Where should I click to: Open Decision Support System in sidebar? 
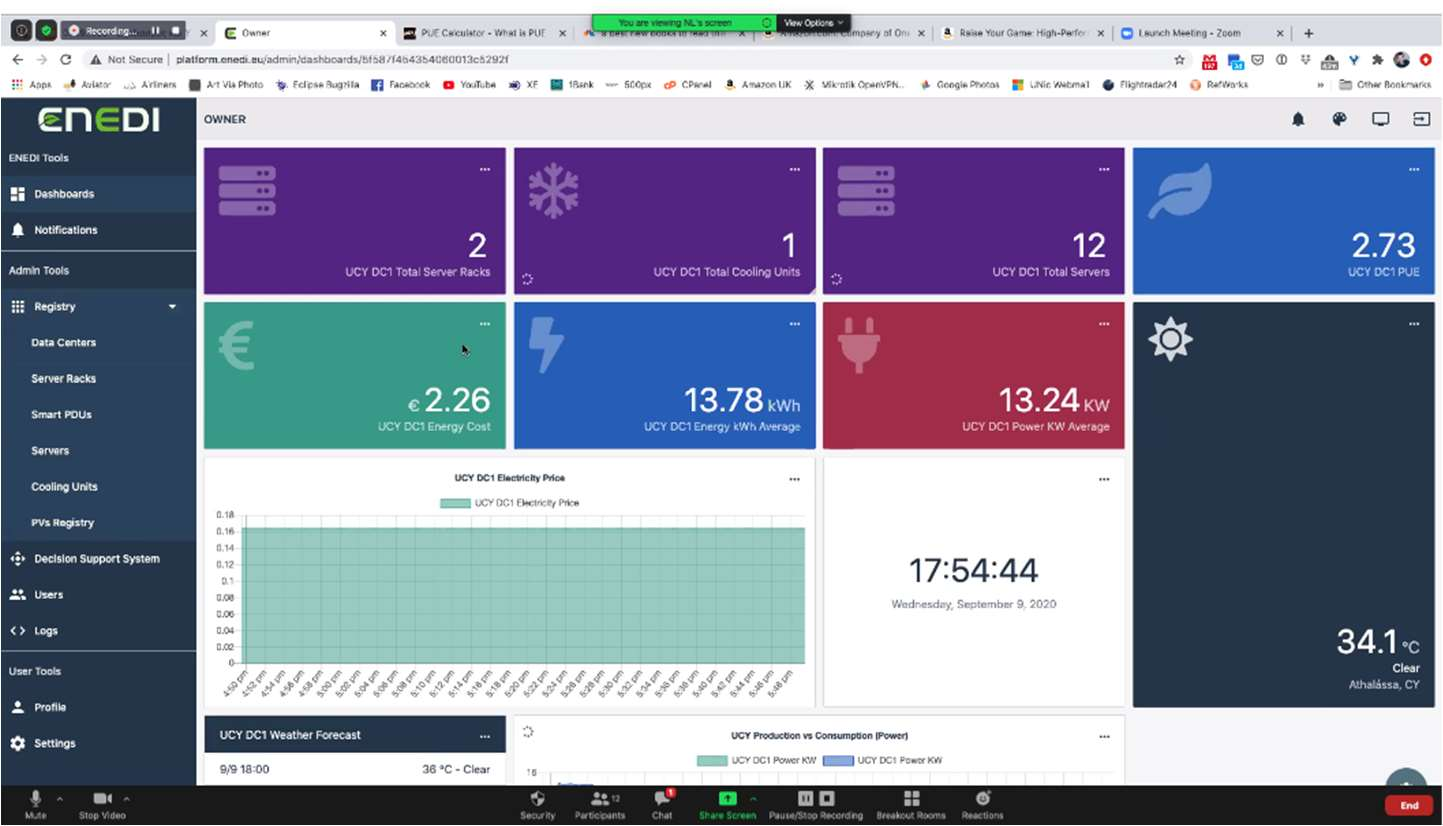coord(96,559)
